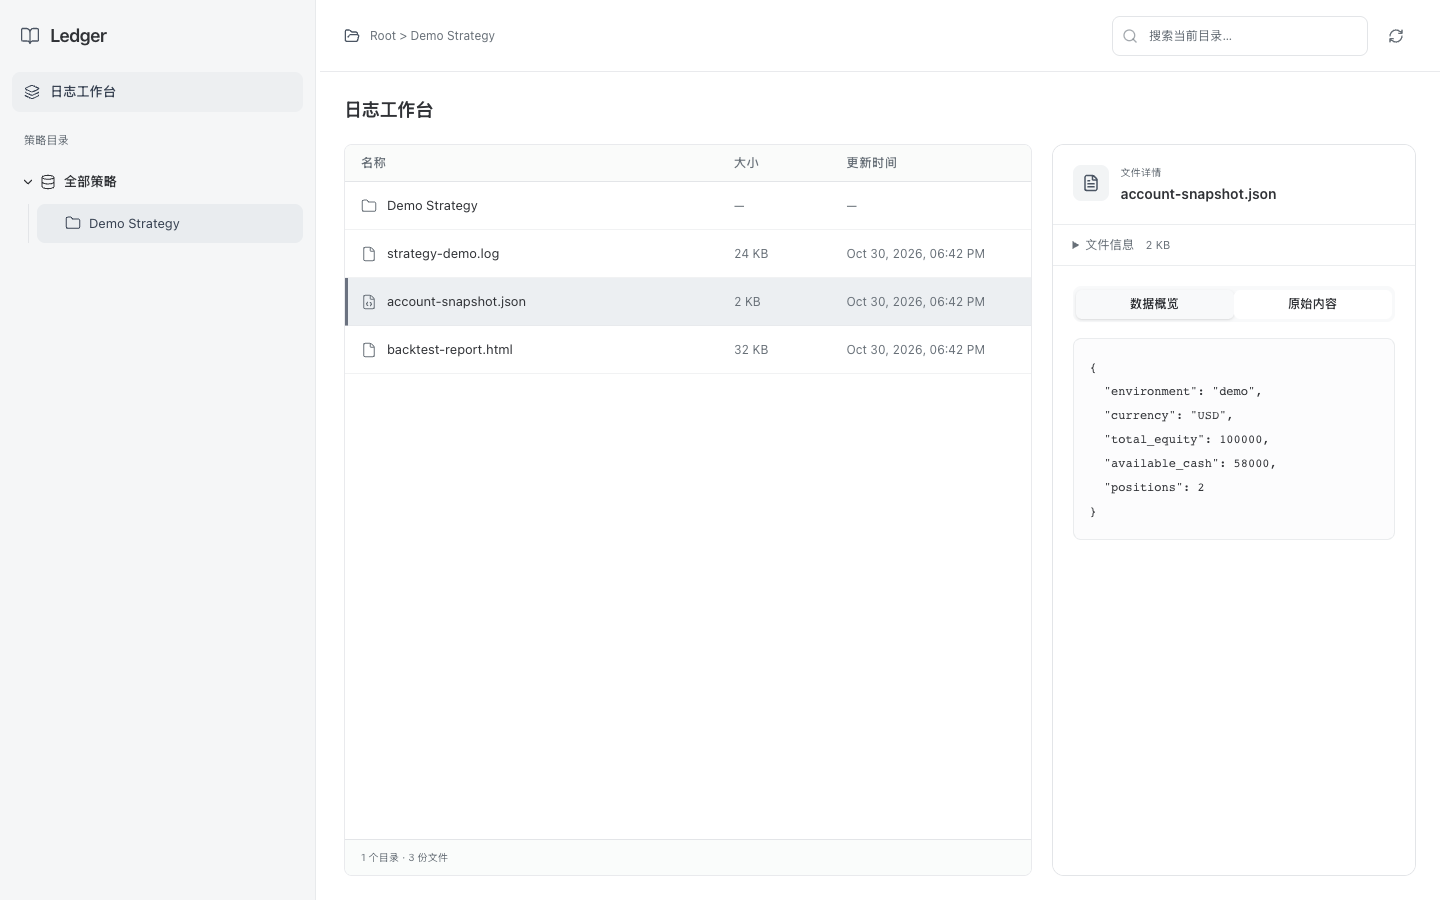The image size is (1440, 900).
Task: Click the 2 KB size cell in the table
Action: pyautogui.click(x=747, y=302)
